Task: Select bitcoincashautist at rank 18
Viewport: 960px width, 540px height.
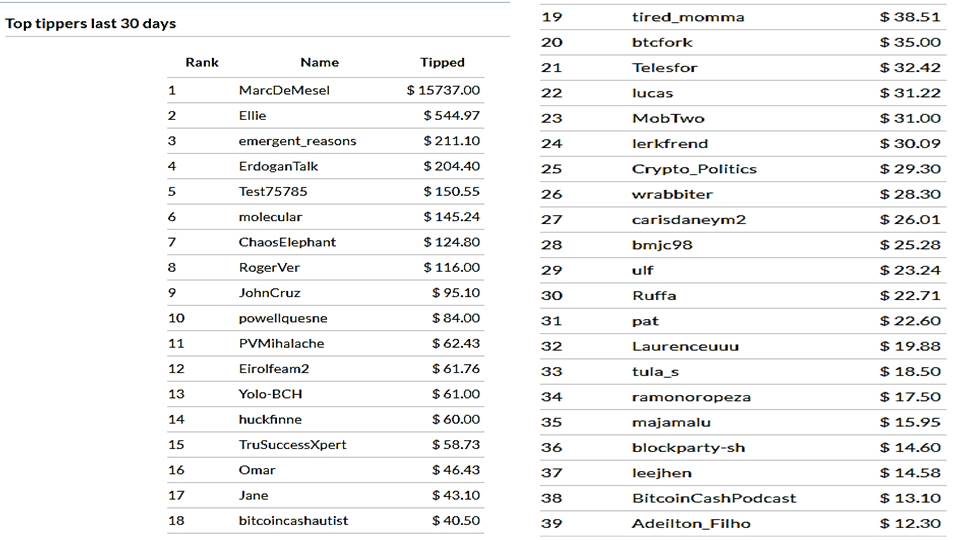Action: (293, 521)
